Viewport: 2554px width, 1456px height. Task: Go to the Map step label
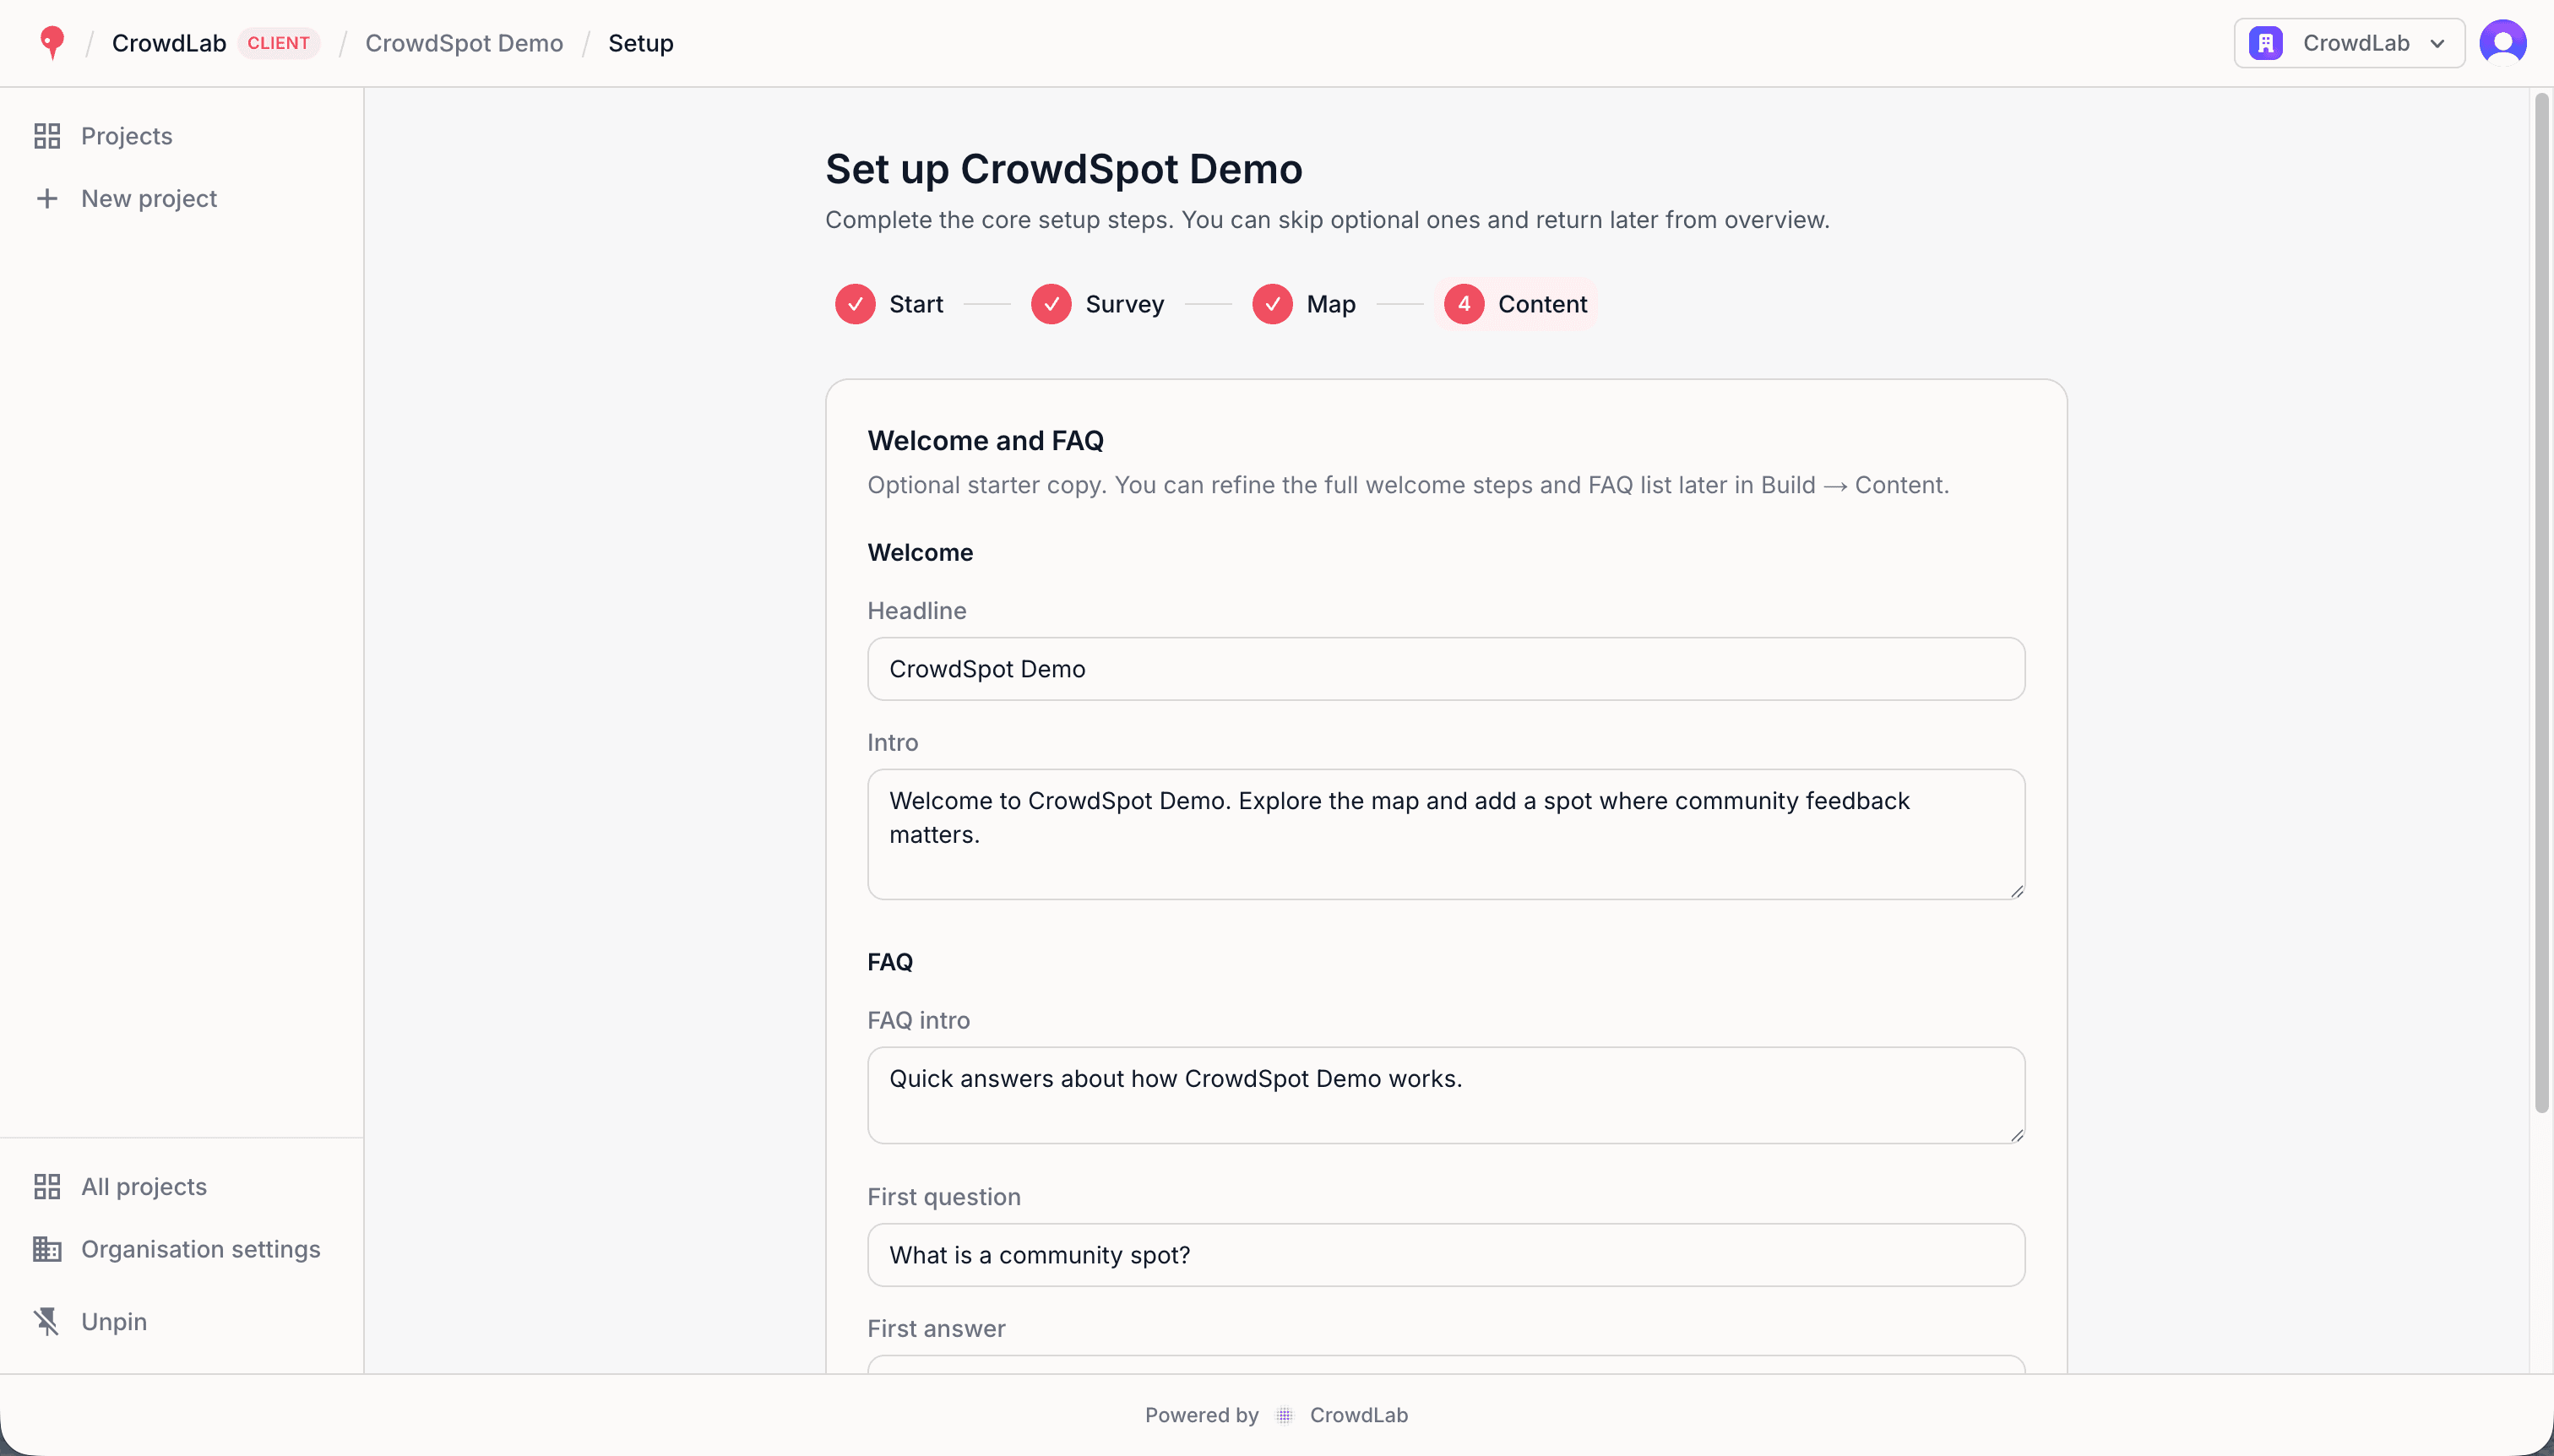coord(1331,304)
